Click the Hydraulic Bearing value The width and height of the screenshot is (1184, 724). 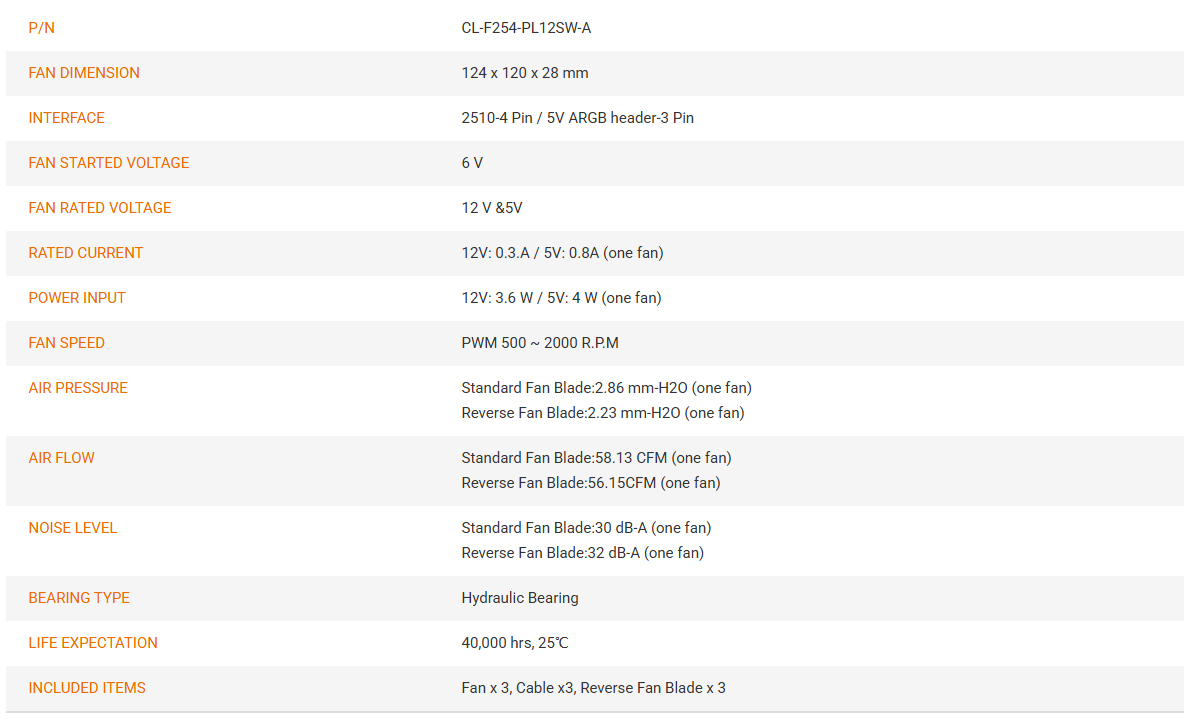point(520,598)
